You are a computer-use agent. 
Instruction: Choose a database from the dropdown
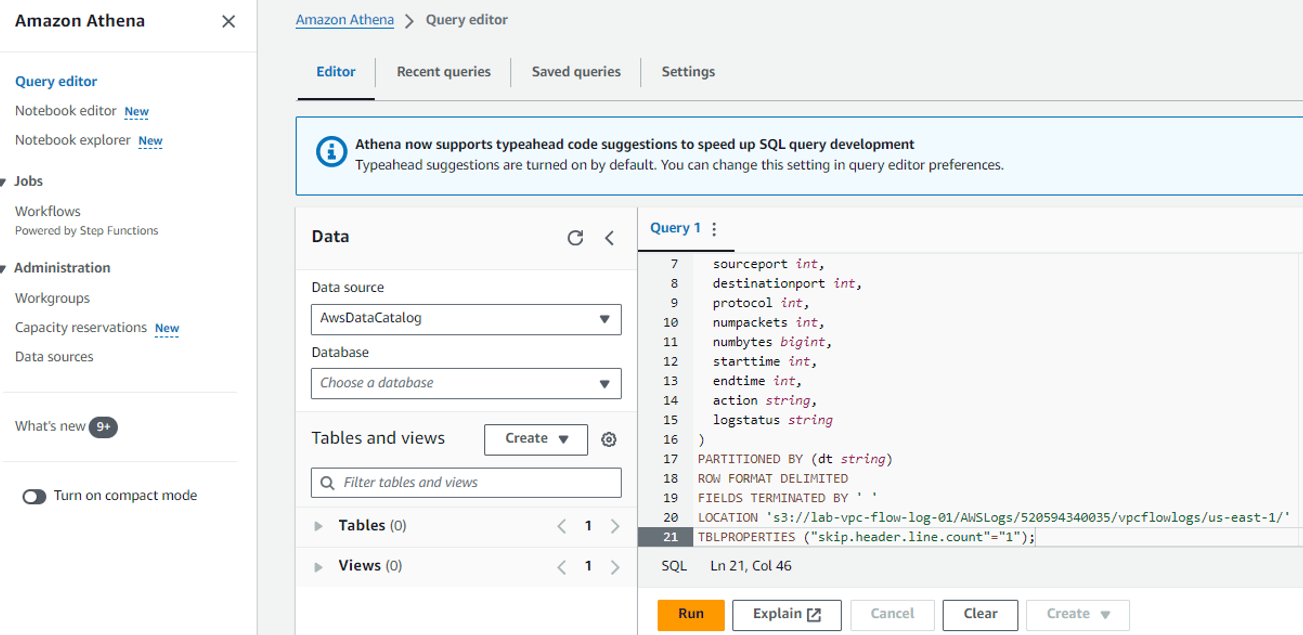(x=466, y=383)
